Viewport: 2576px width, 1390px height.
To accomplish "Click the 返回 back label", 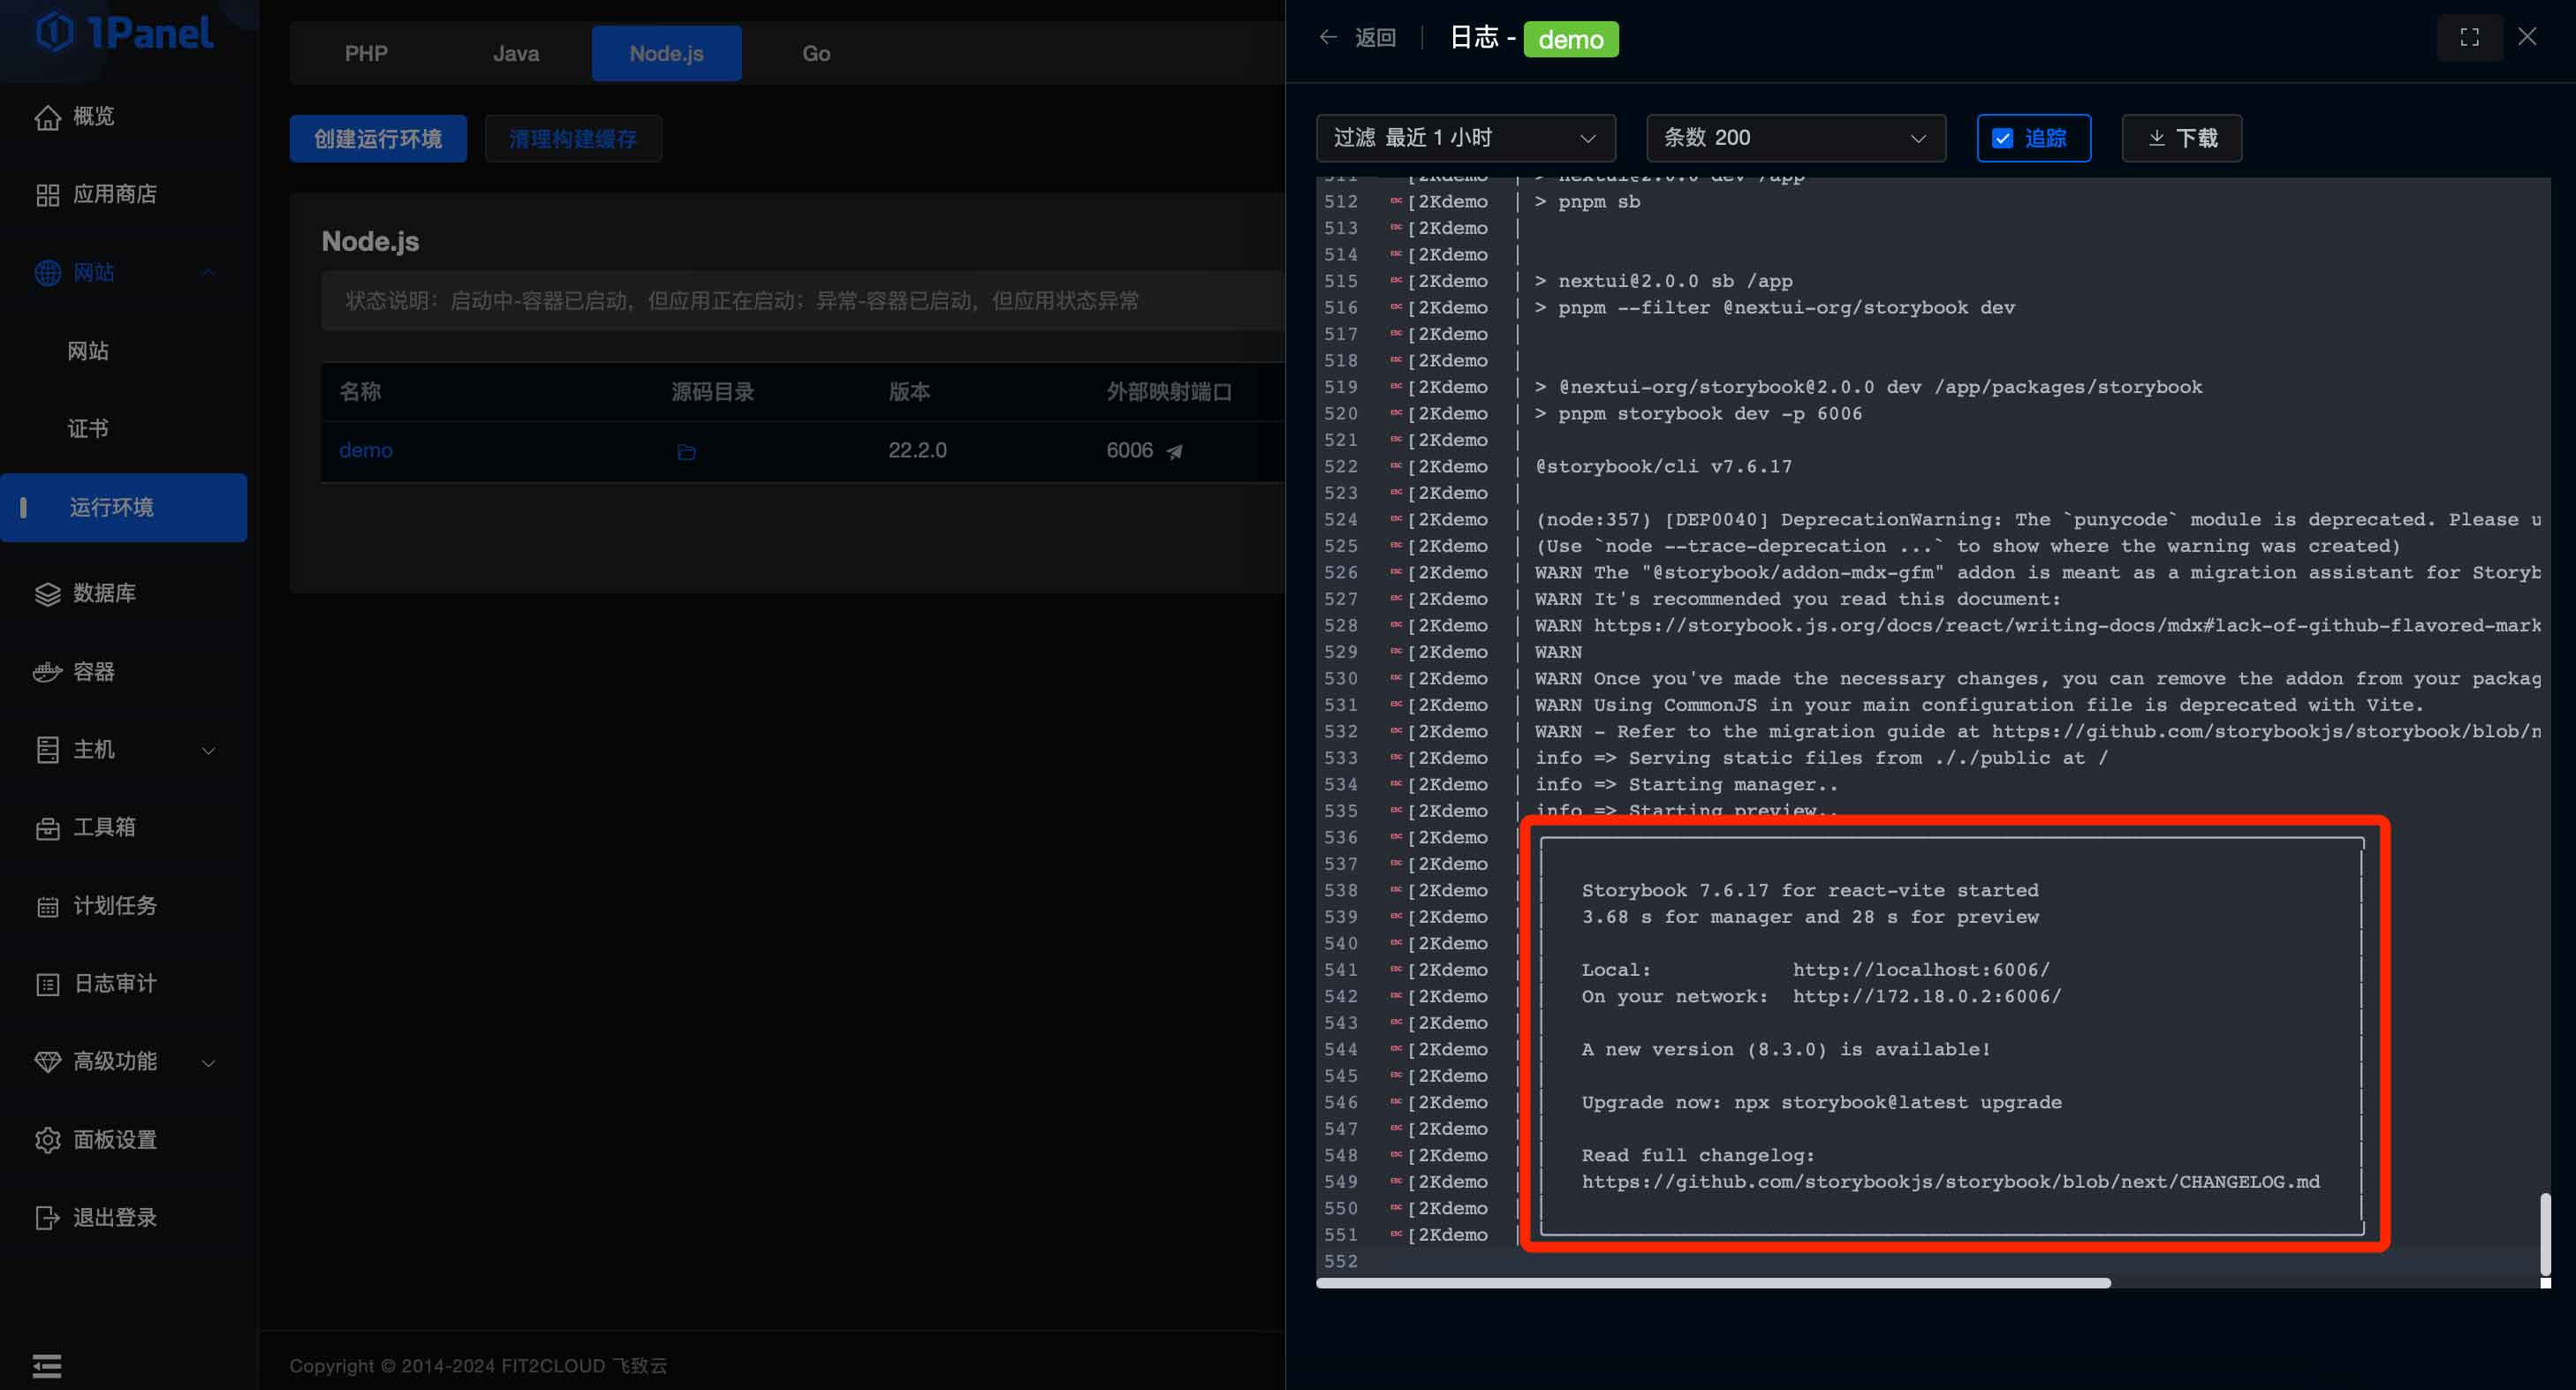I will coord(1375,37).
